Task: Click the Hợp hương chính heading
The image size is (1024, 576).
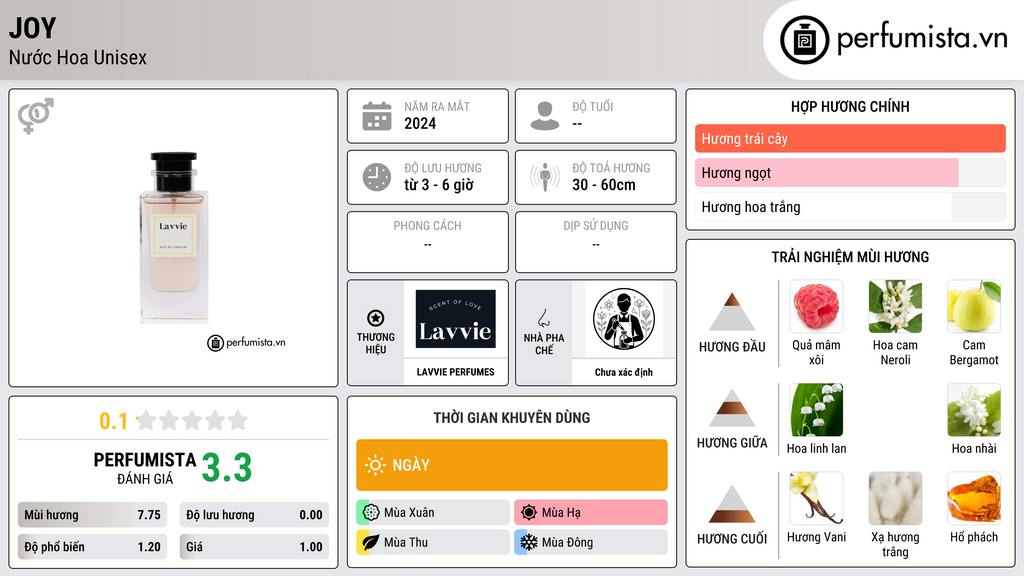Action: [850, 106]
